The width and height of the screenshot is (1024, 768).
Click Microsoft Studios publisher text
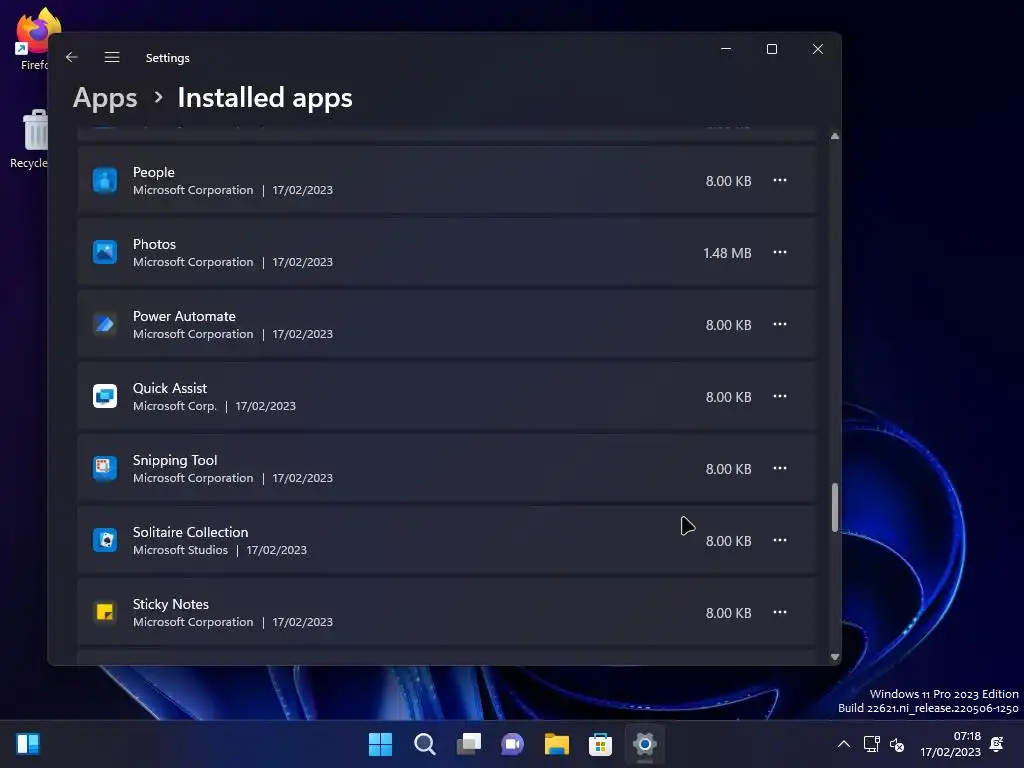tap(180, 550)
